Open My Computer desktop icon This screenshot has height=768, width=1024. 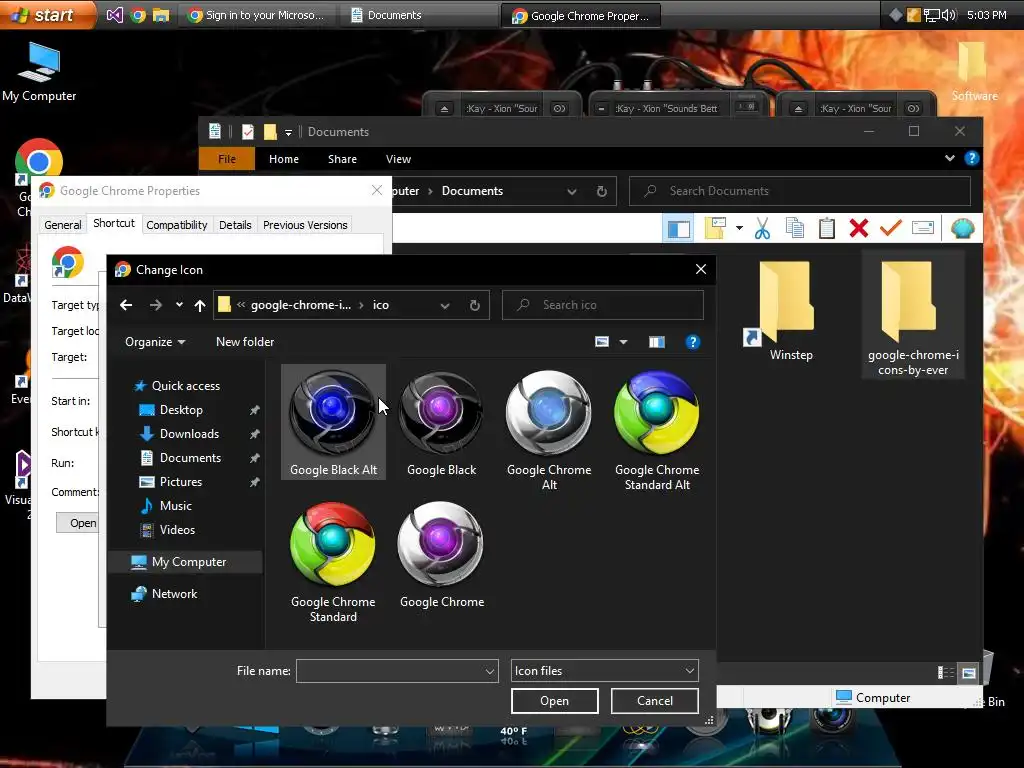point(39,72)
